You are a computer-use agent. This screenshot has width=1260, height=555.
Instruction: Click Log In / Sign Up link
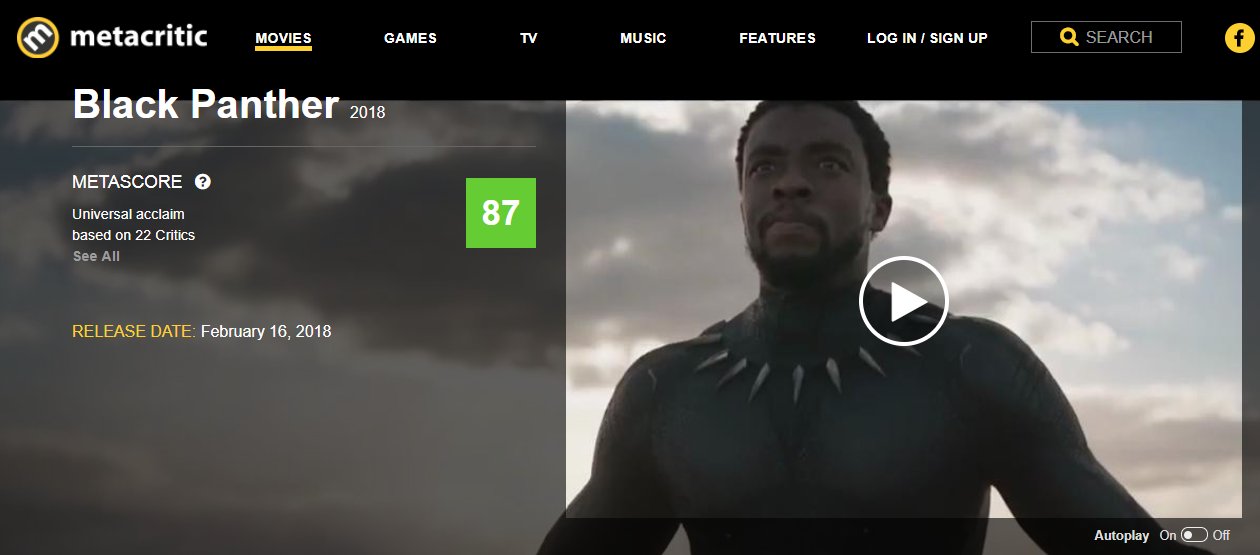pos(927,38)
